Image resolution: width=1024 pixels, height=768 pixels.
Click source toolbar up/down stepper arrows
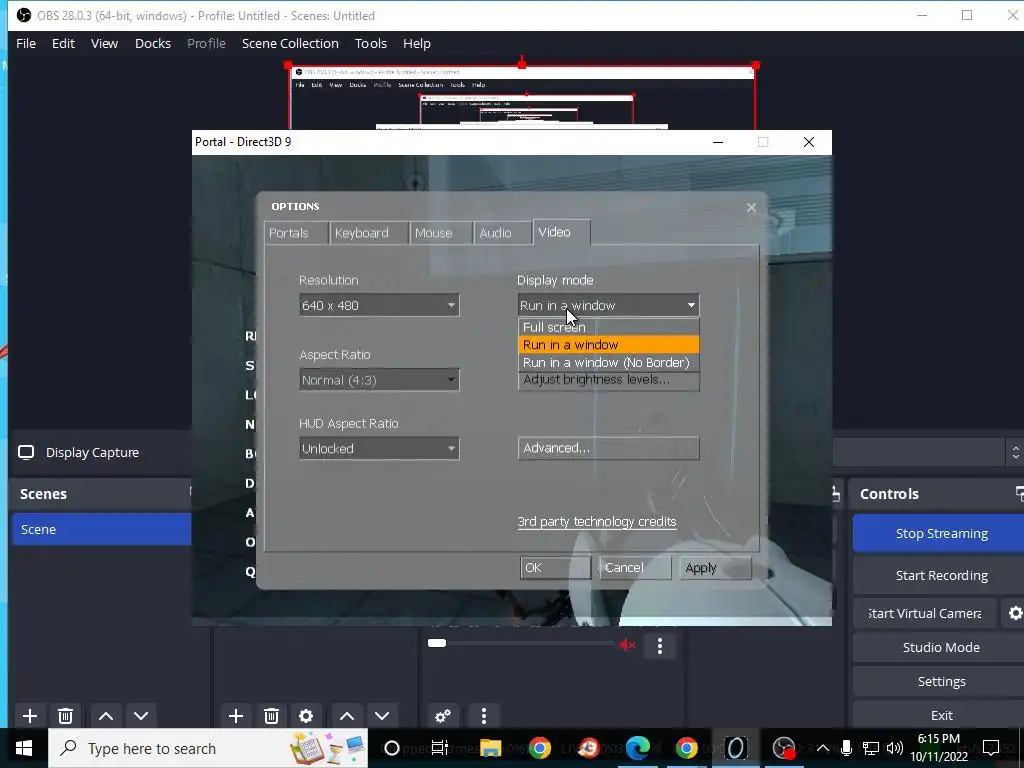click(x=1016, y=453)
